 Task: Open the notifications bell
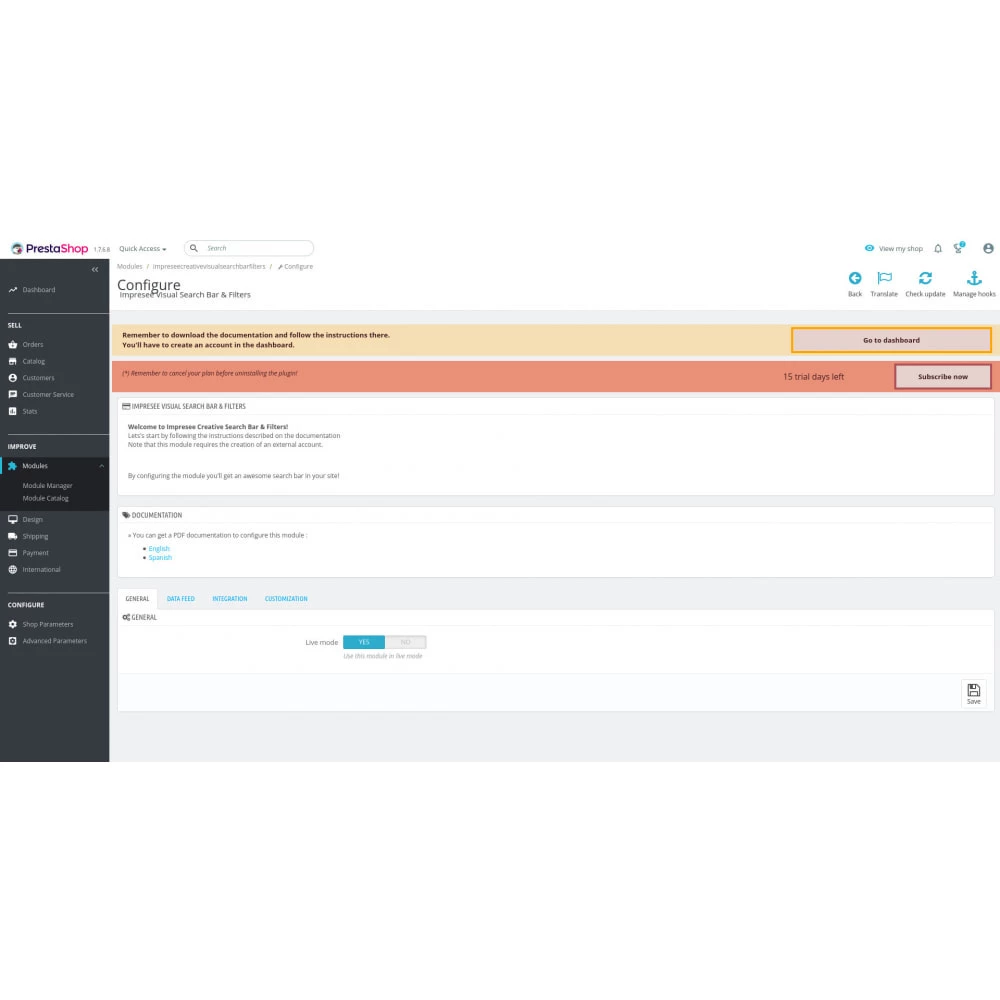coord(938,249)
